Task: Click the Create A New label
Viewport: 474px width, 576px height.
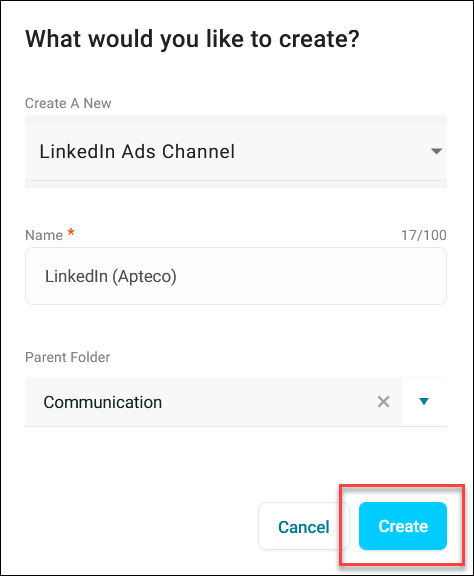Action: coord(68,103)
